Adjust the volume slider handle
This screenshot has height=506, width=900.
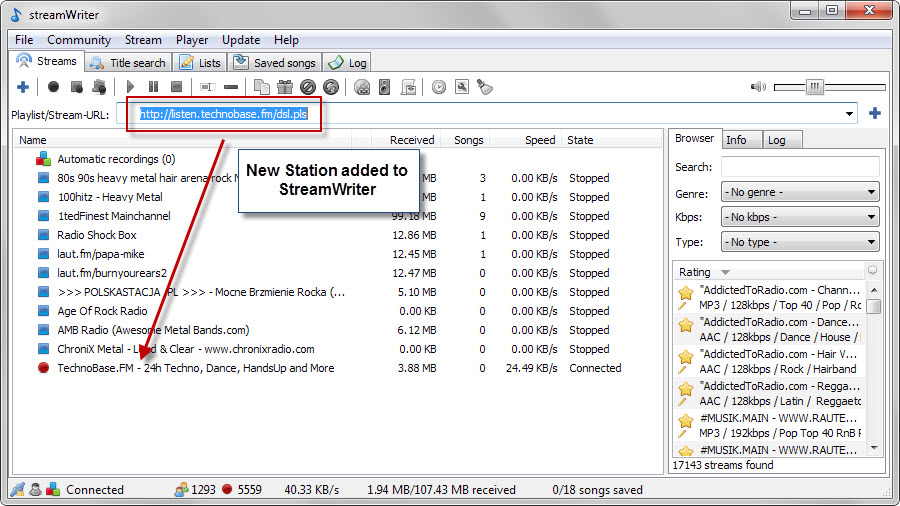tap(814, 87)
